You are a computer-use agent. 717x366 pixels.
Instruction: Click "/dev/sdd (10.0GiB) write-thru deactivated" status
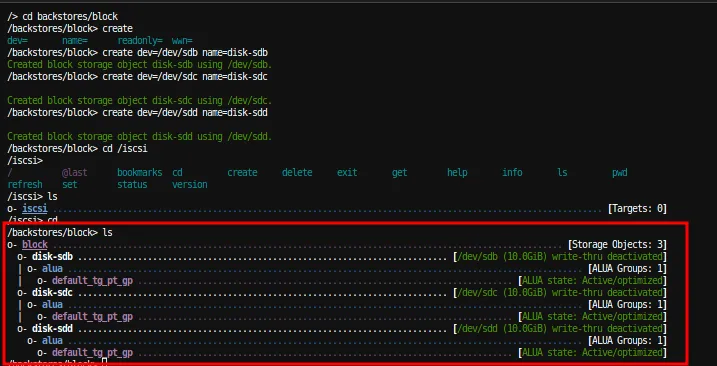[560, 328]
